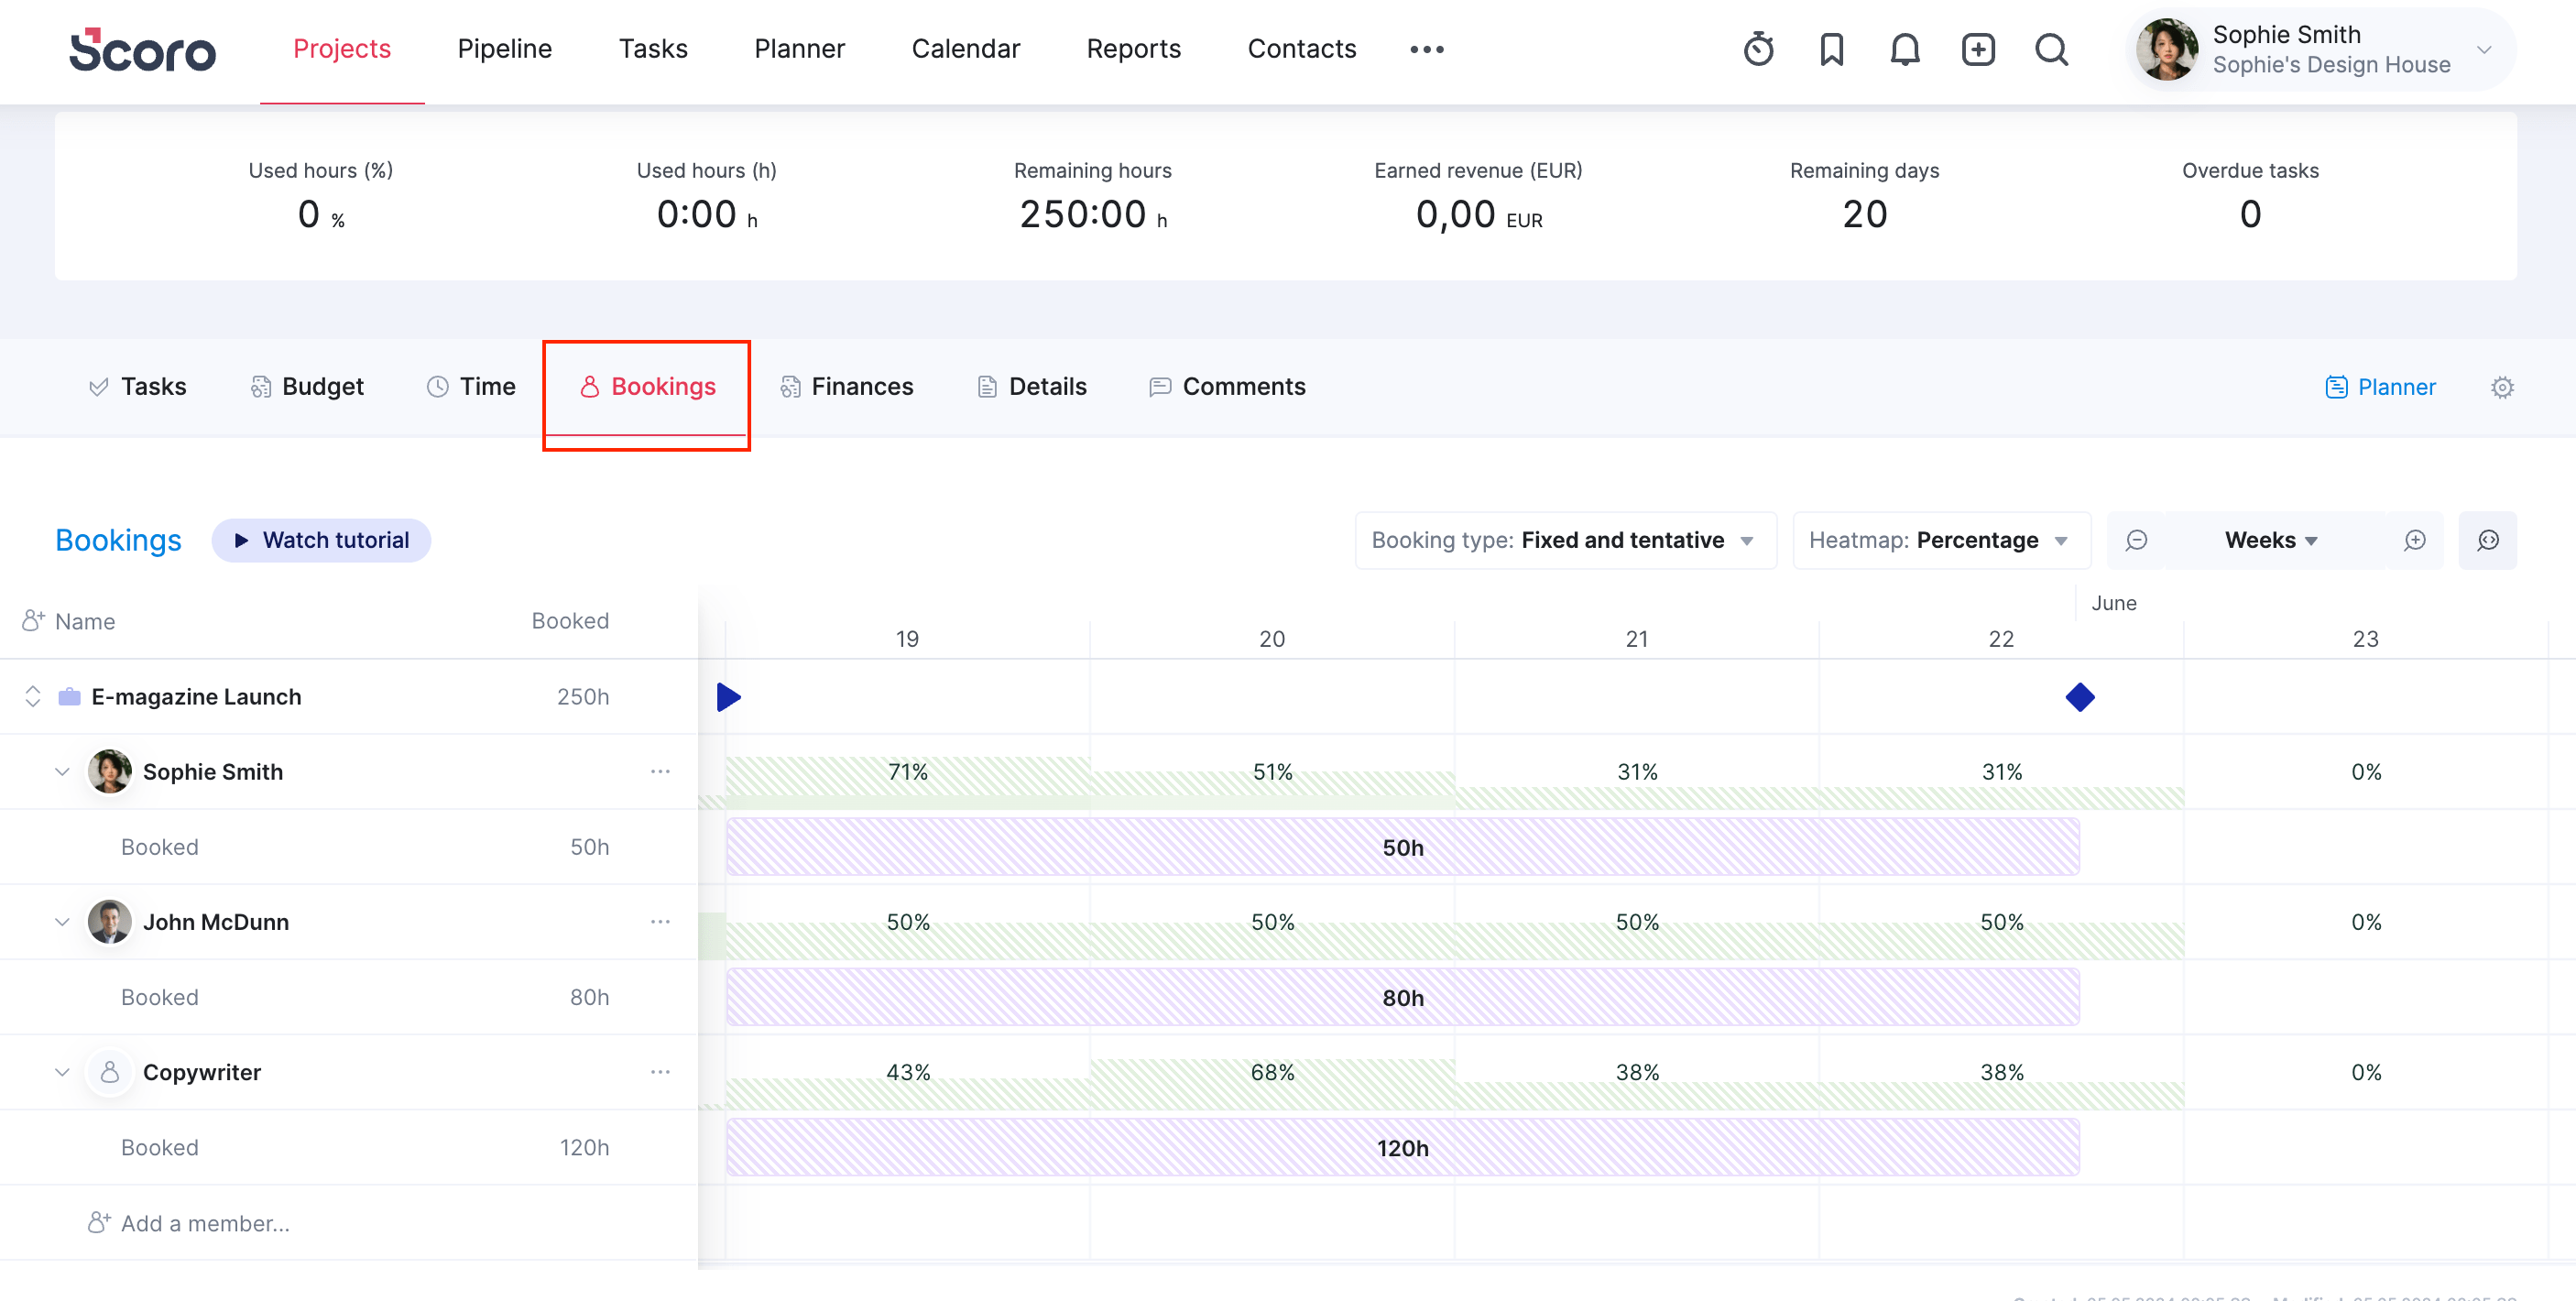
Task: Click Sophie Smith's 50h booking bar
Action: coord(1403,847)
